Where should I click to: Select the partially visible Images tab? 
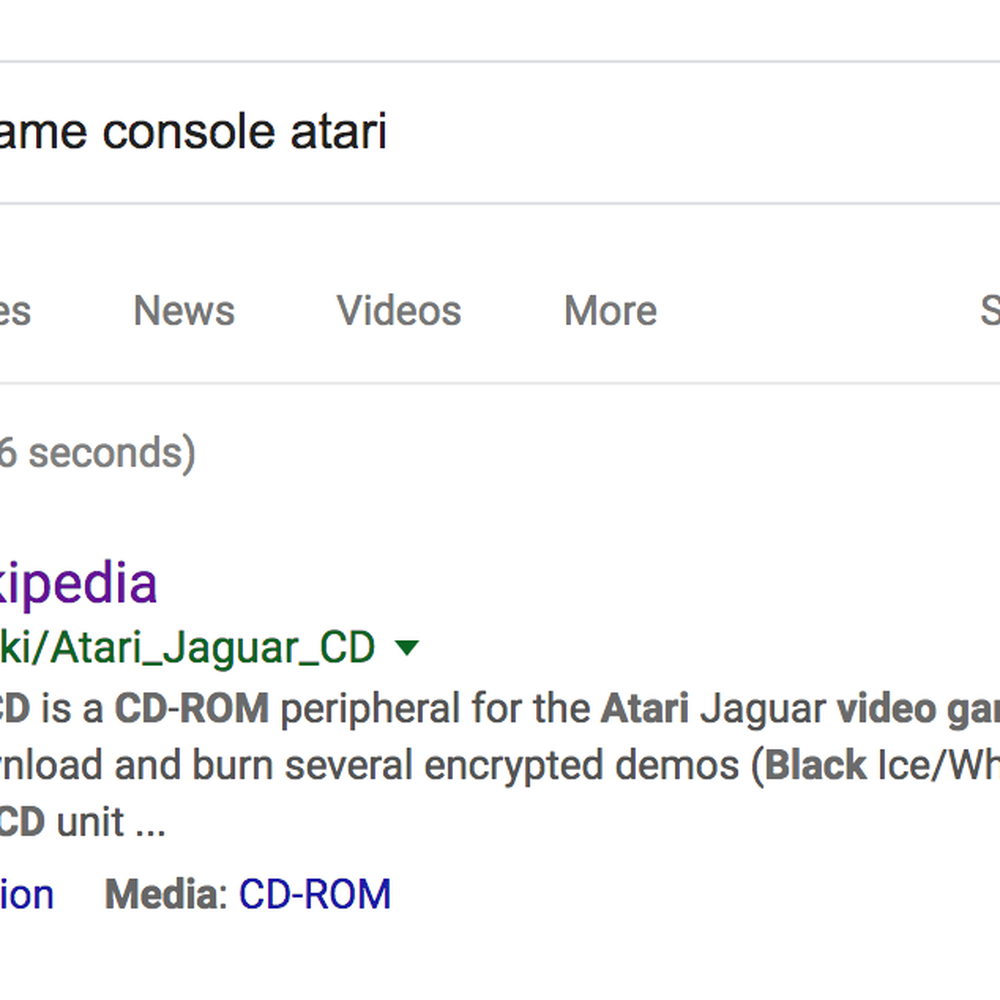coord(15,311)
